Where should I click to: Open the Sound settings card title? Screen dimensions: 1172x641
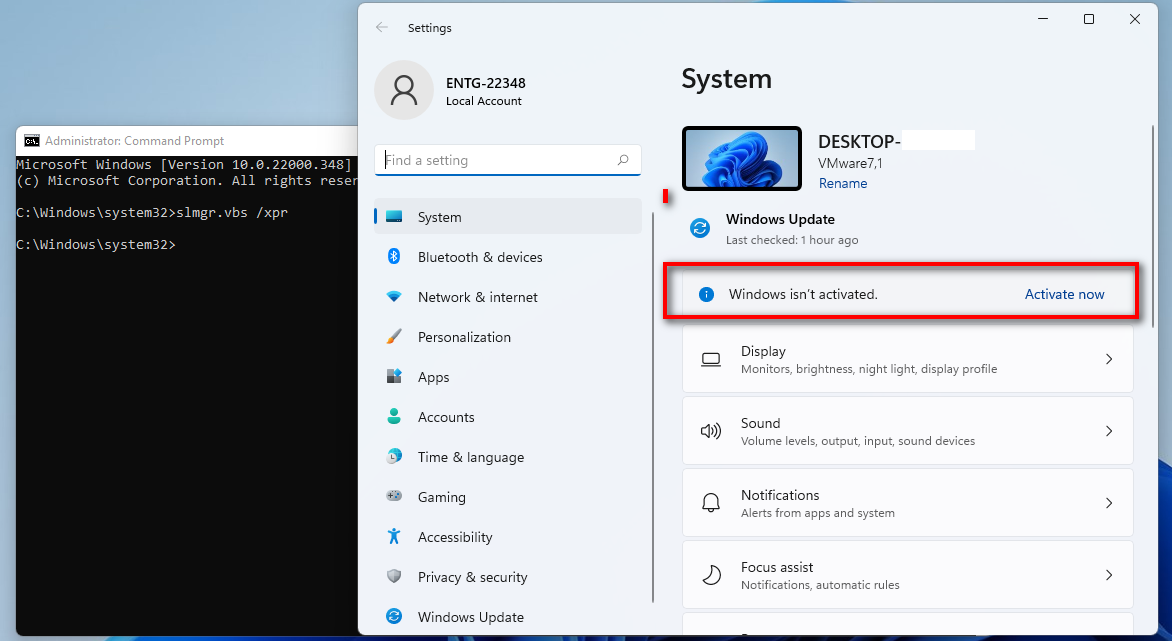(x=760, y=423)
